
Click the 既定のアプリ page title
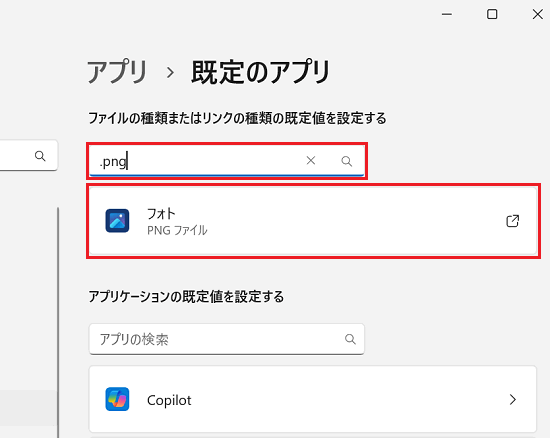coord(261,72)
